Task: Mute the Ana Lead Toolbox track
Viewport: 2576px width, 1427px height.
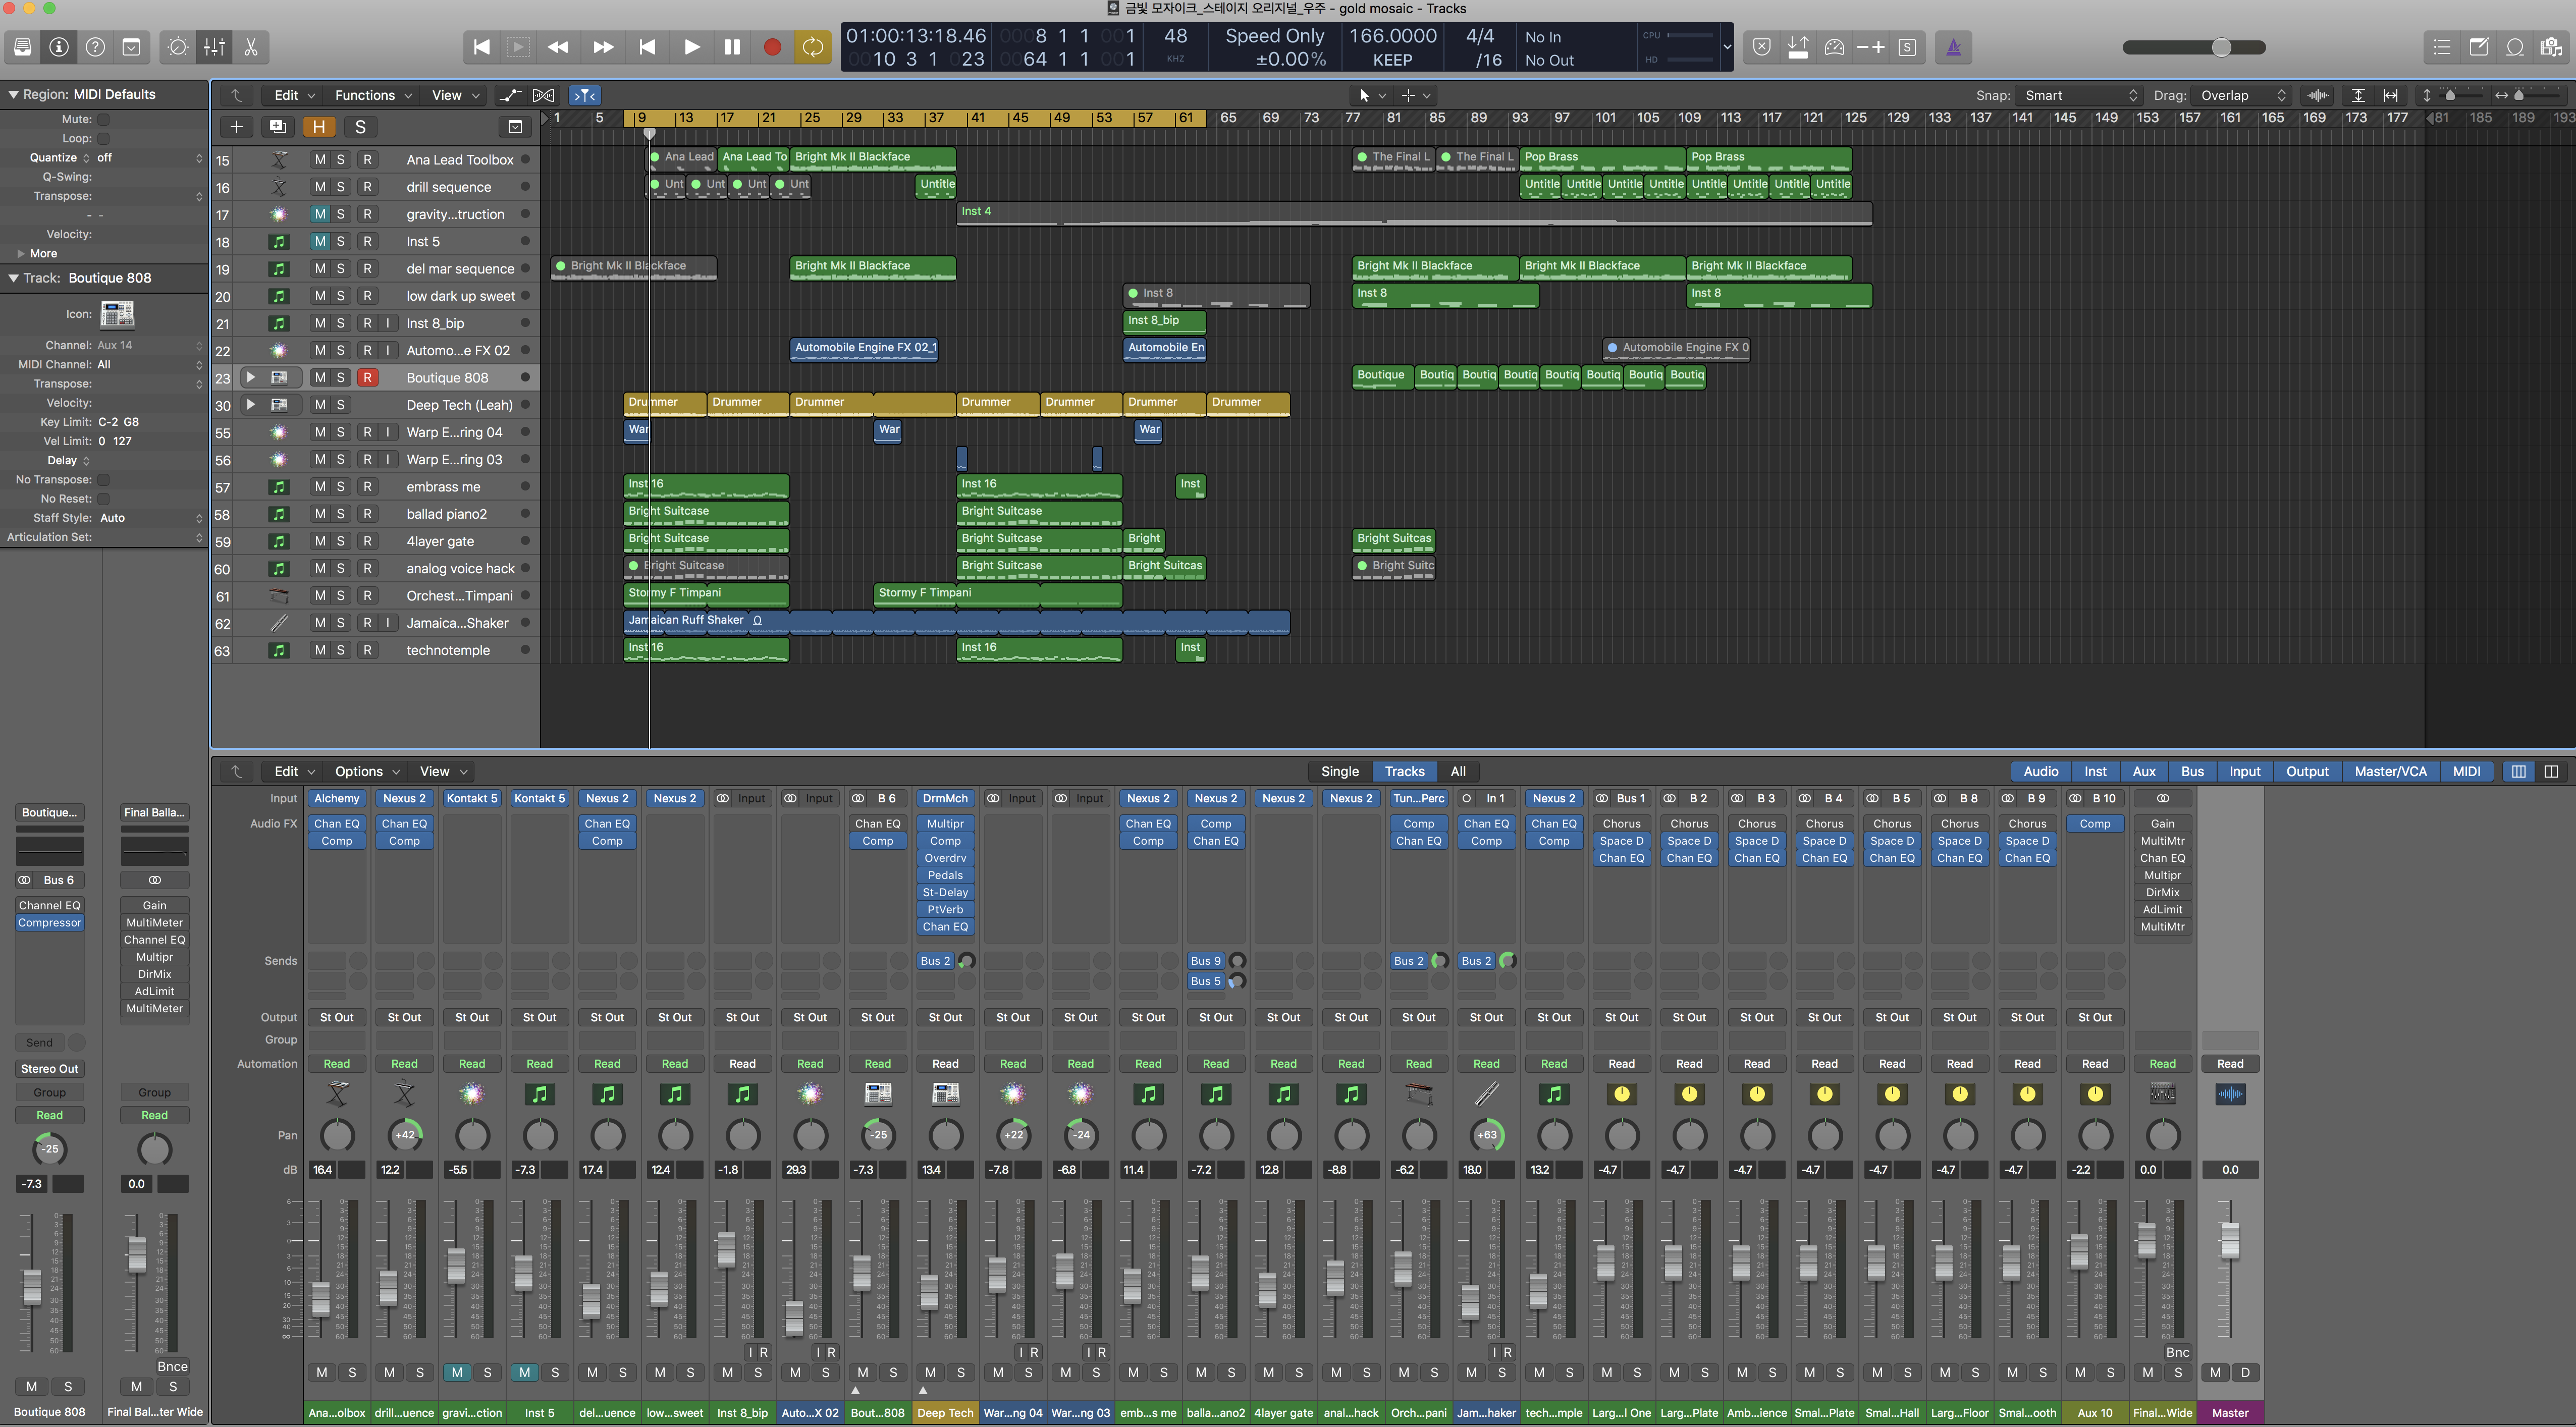Action: (x=319, y=159)
